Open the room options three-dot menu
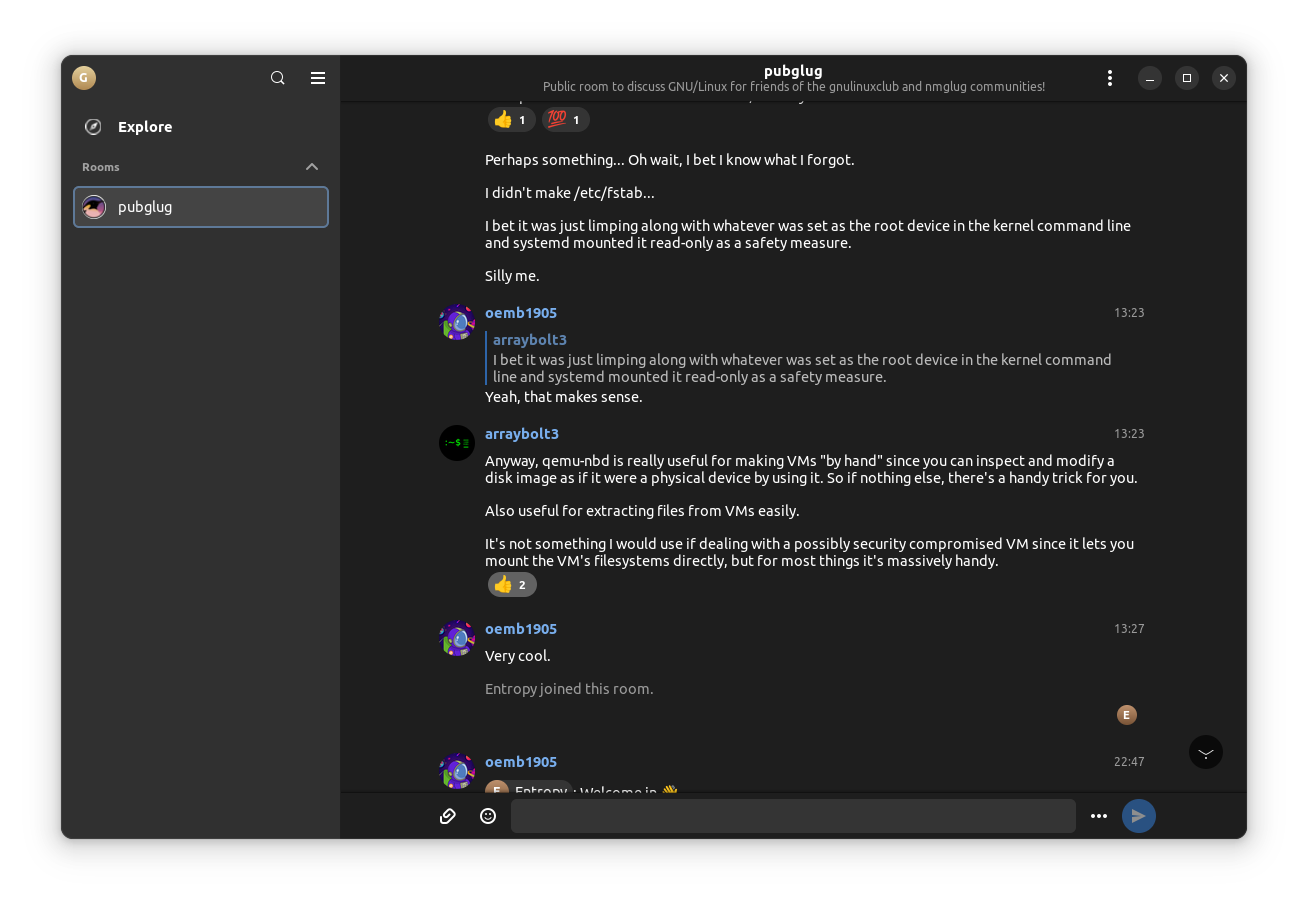Image resolution: width=1308 pixels, height=906 pixels. click(1110, 77)
